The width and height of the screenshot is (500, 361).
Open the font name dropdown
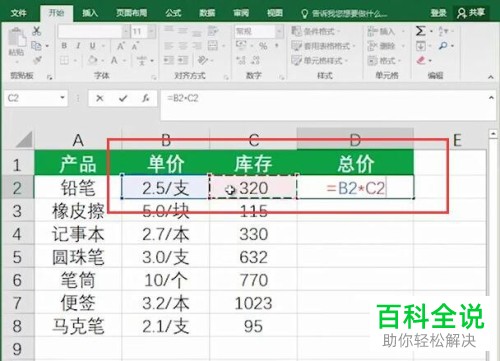(126, 32)
